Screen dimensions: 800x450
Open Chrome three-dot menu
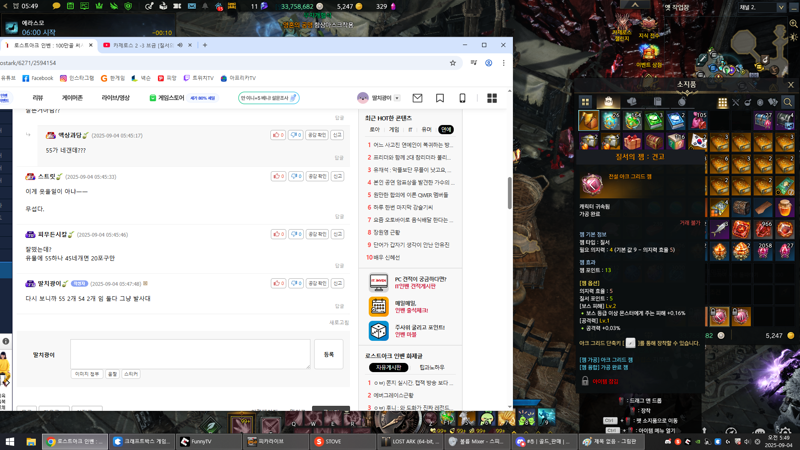(x=504, y=63)
